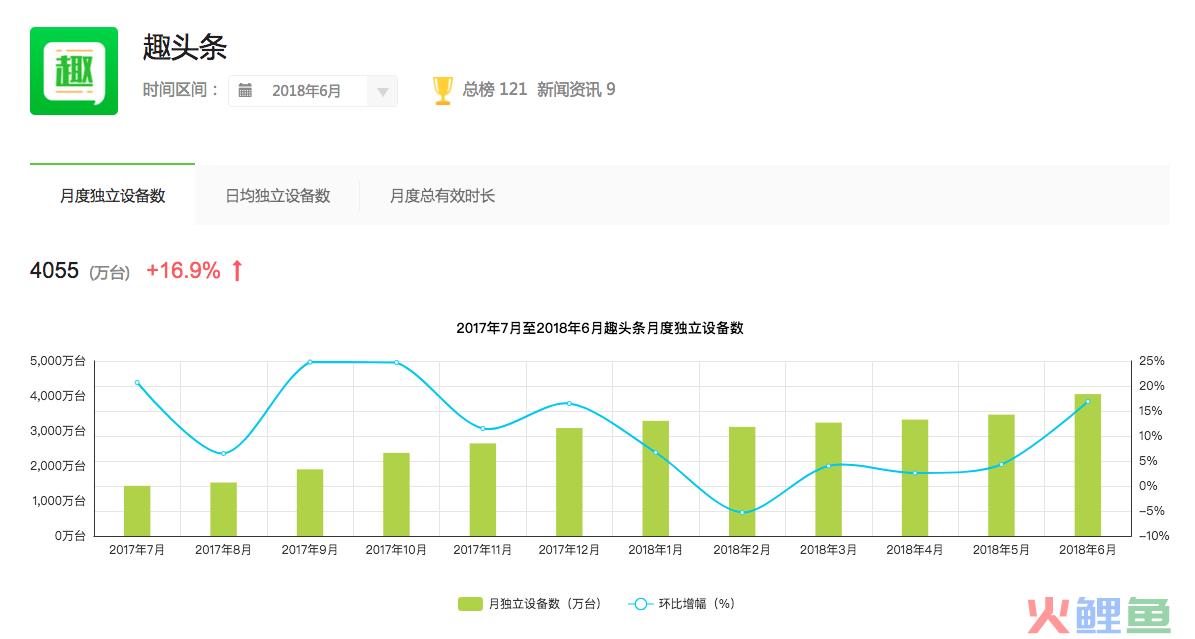1195x639 pixels.
Task: Click the 2018年5月 green bar
Action: pyautogui.click(x=1001, y=475)
